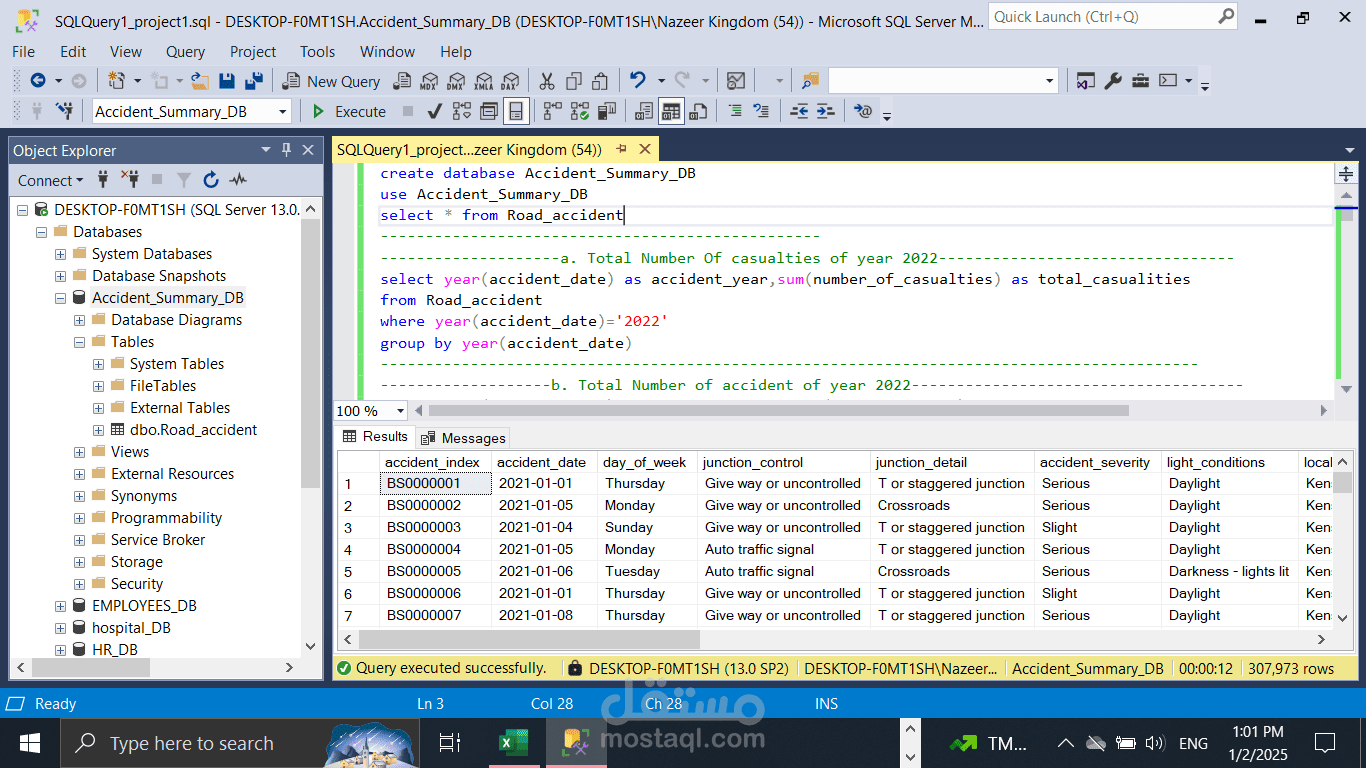Save the current query with the single-disk icon

(x=227, y=81)
